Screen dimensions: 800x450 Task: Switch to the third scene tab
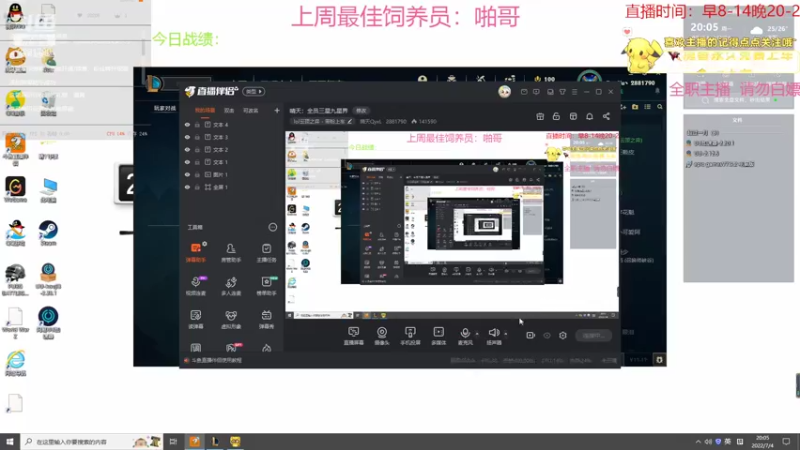250,110
